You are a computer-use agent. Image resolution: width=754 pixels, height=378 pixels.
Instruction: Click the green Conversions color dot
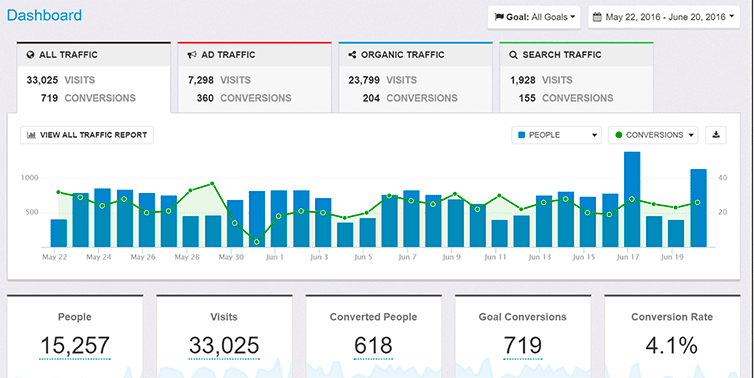(x=618, y=135)
